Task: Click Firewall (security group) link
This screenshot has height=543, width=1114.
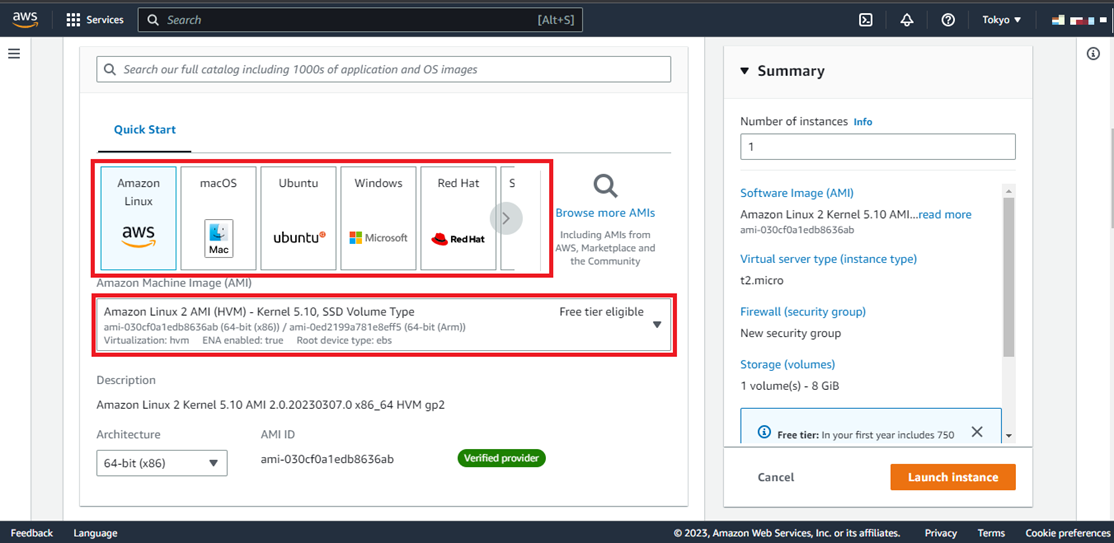Action: tap(803, 311)
